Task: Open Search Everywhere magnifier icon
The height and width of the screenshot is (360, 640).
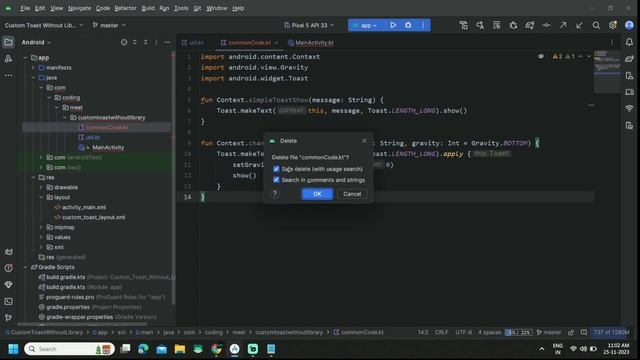Action: tap(596, 25)
